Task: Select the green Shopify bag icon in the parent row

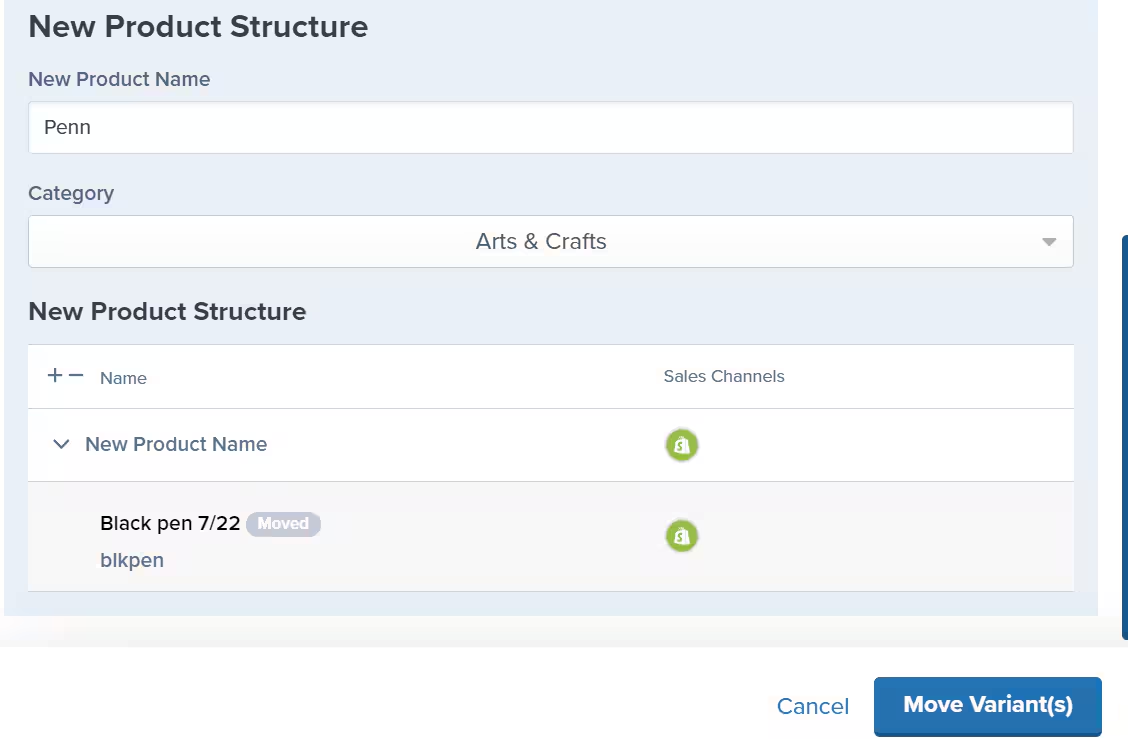Action: pos(681,445)
